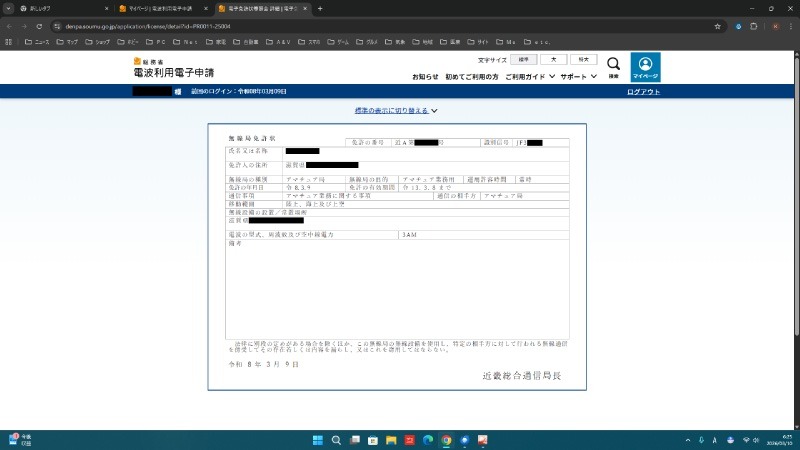Go back using the browser back arrow
The height and width of the screenshot is (450, 800).
click(x=9, y=26)
